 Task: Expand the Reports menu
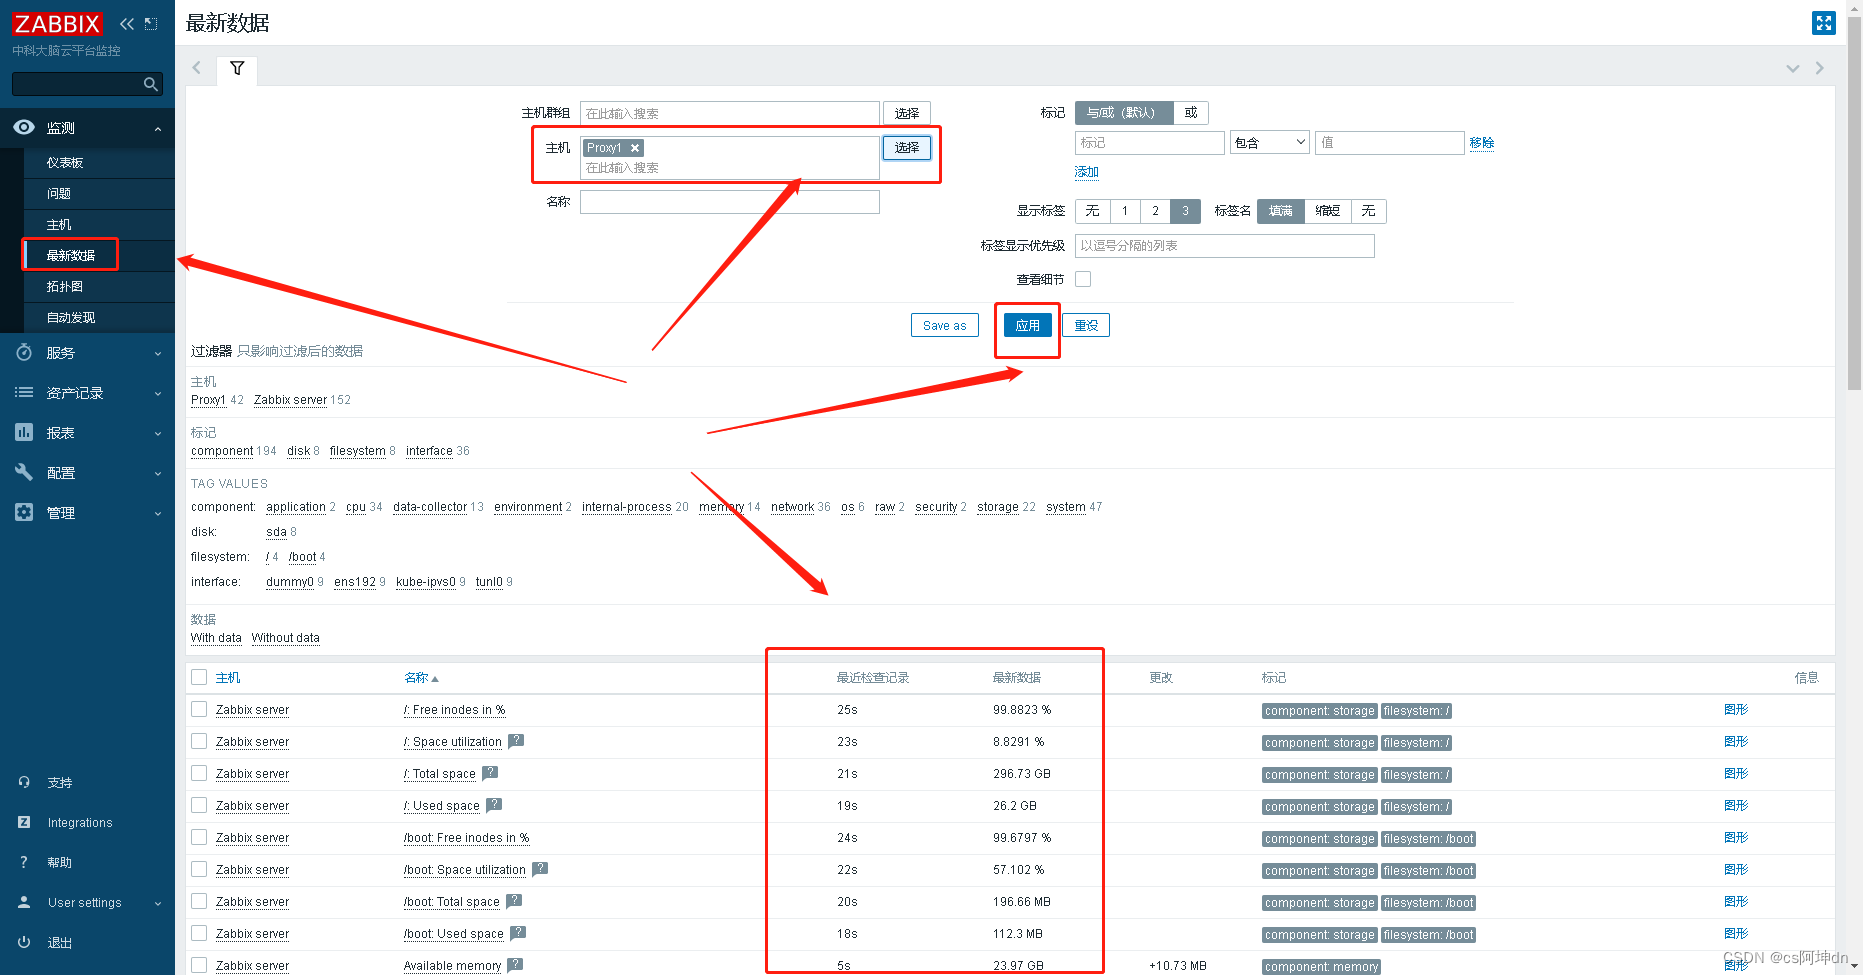pos(87,433)
